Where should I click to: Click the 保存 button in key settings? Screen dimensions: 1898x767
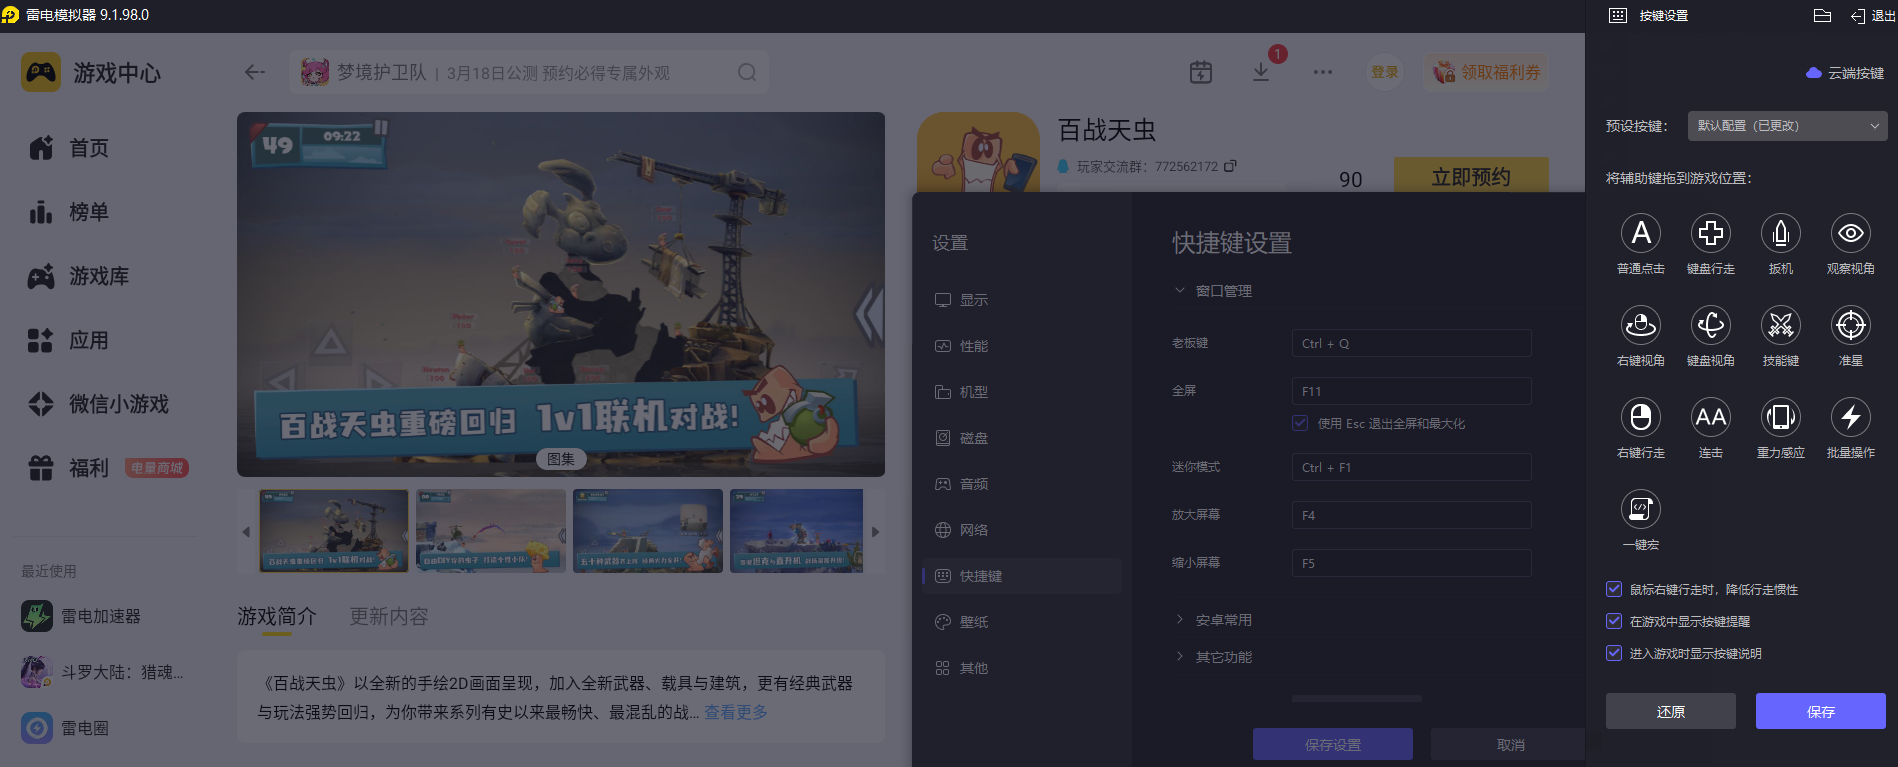click(x=1821, y=711)
